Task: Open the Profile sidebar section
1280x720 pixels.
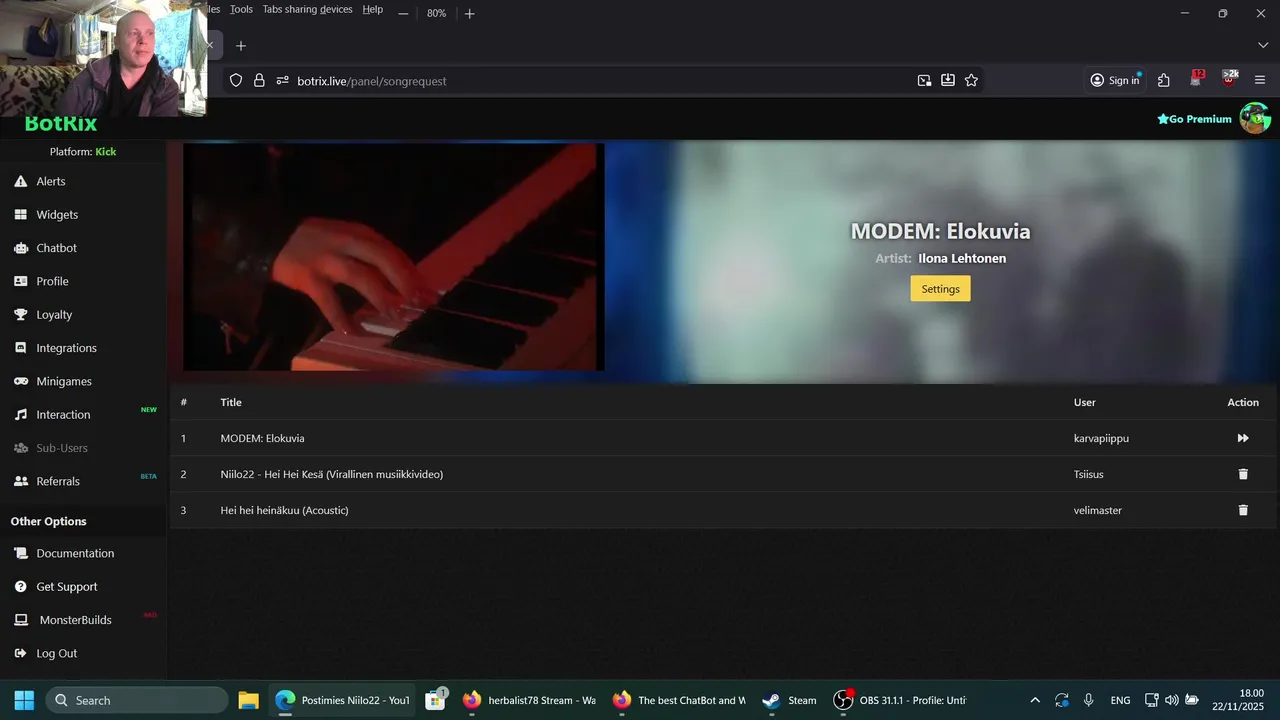Action: (x=52, y=281)
